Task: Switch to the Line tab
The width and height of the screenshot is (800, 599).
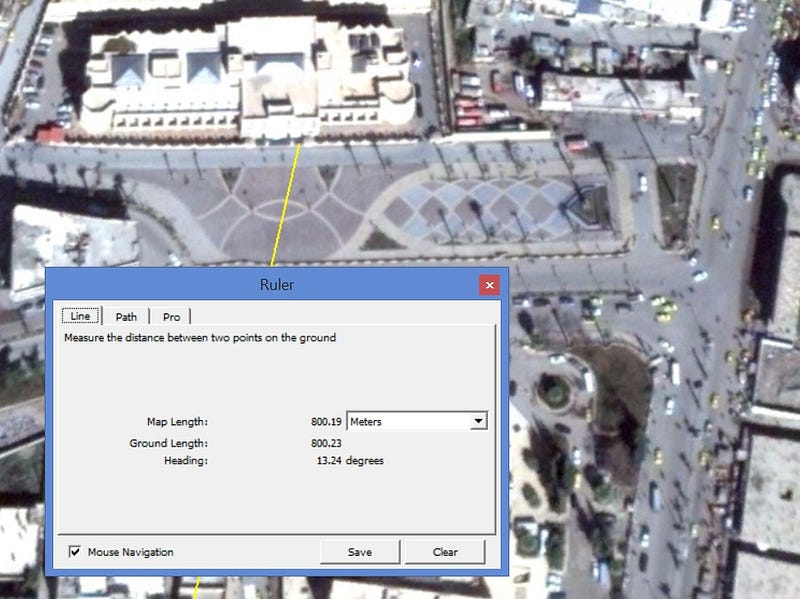Action: point(81,316)
